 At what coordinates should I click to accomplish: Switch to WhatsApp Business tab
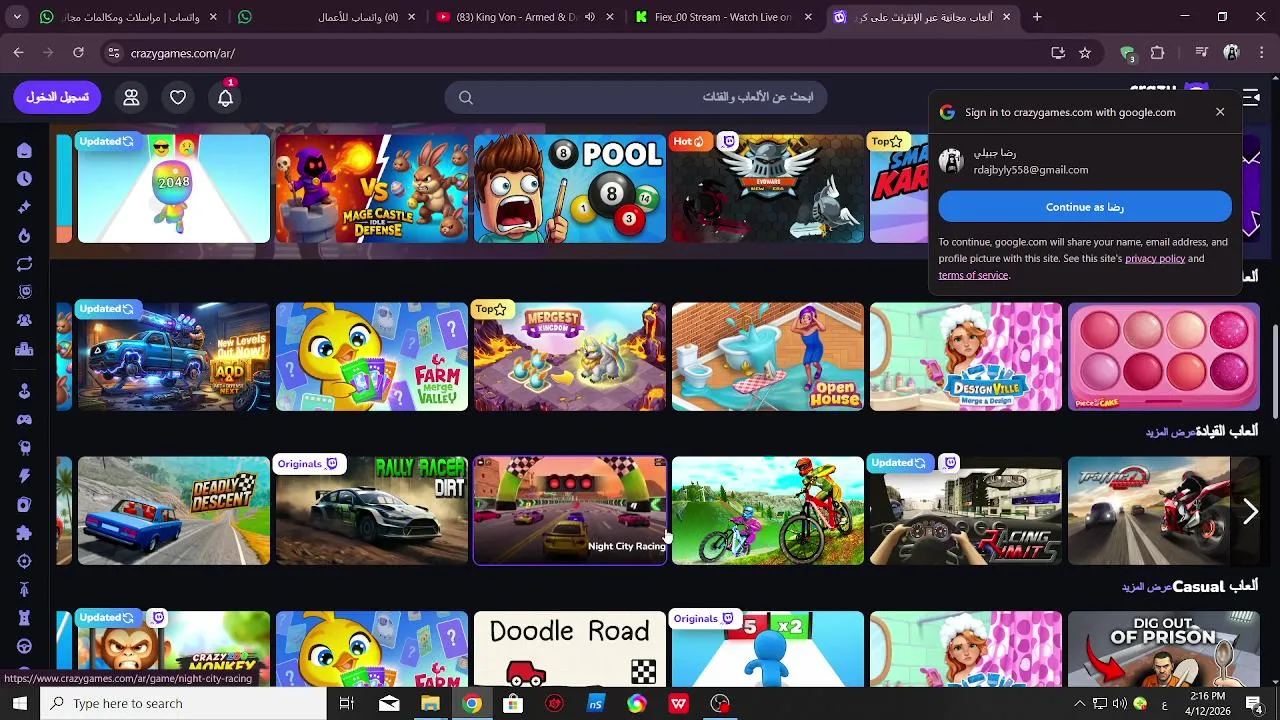click(x=326, y=17)
